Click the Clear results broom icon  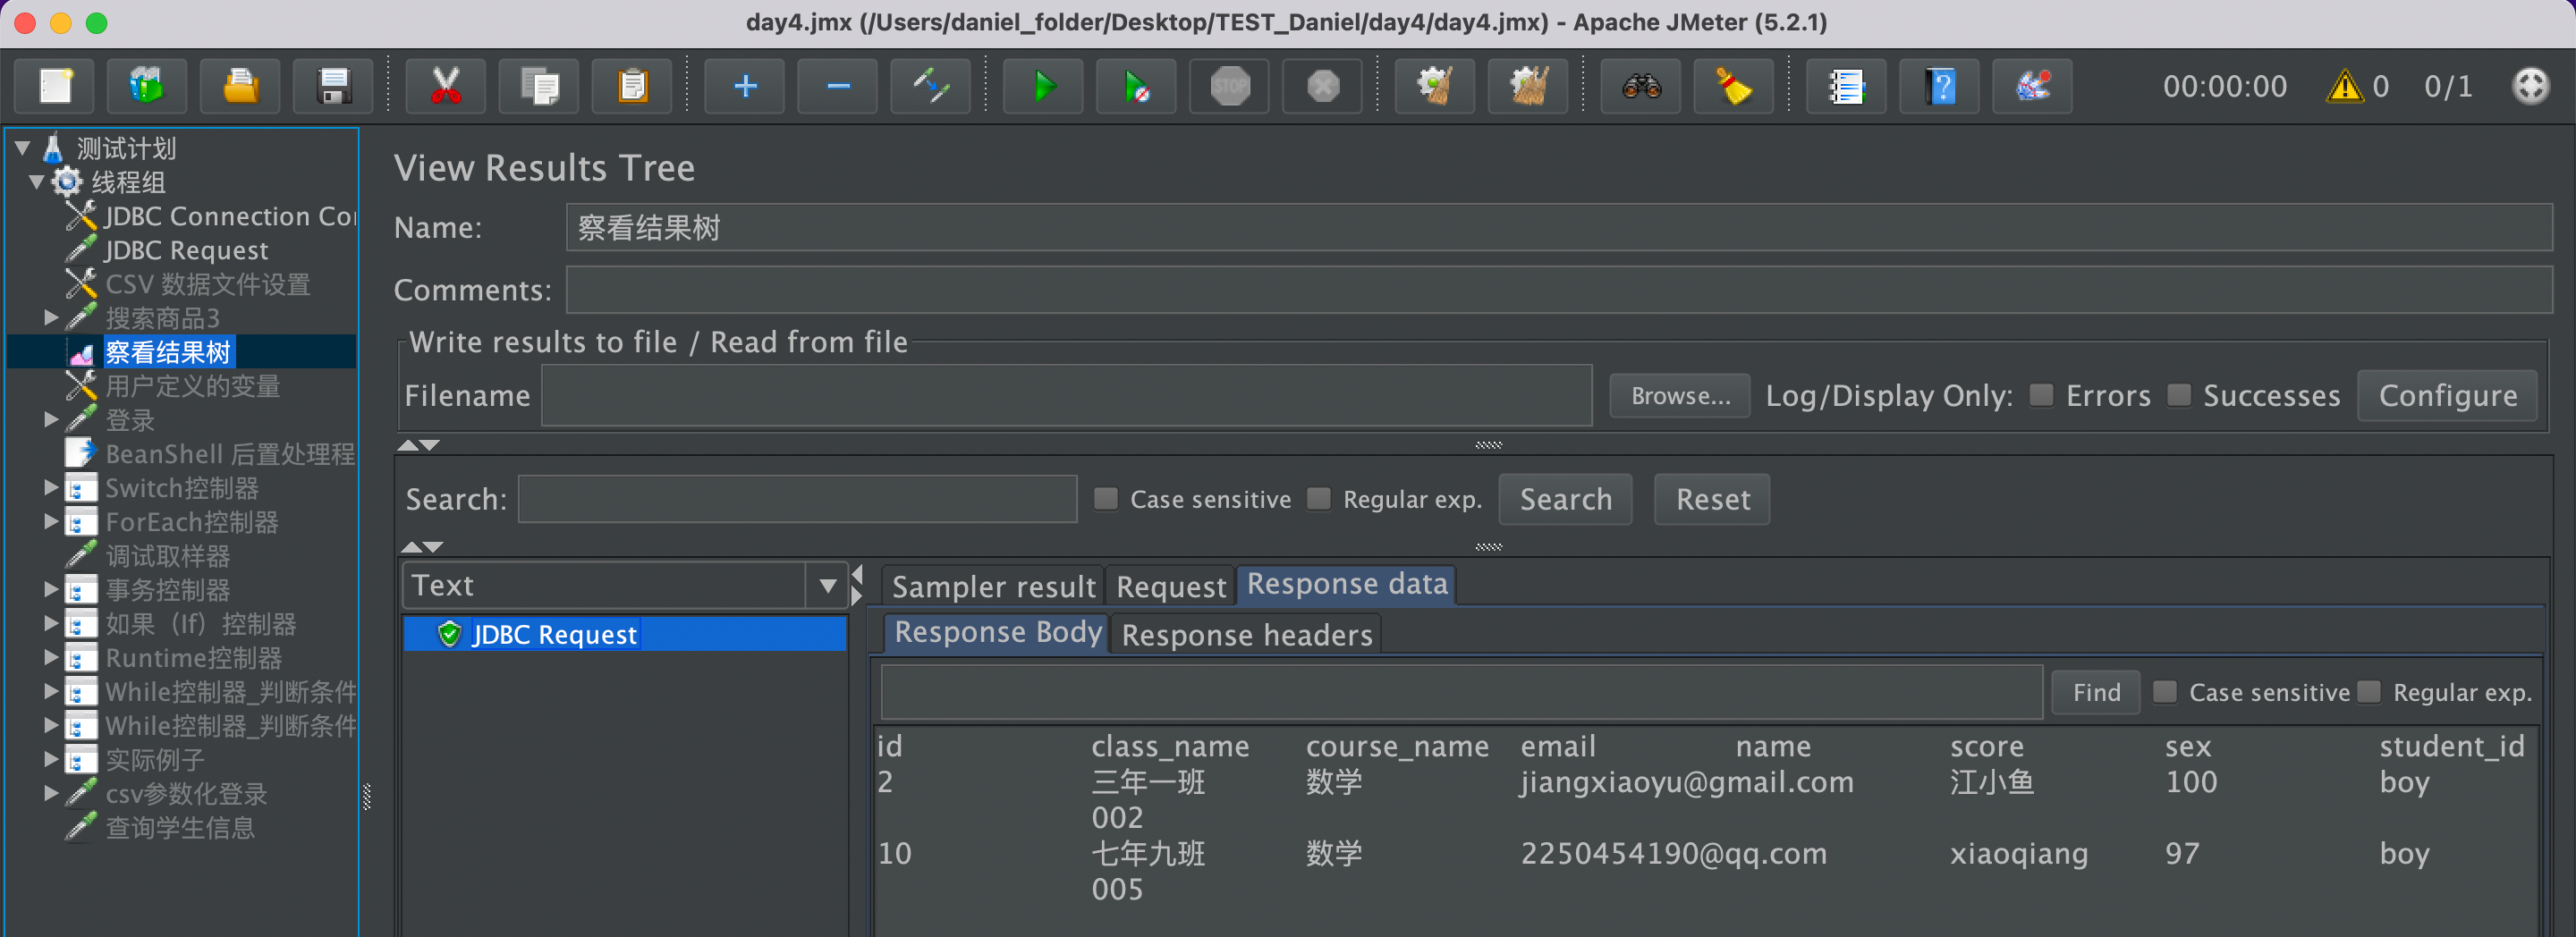tap(1436, 86)
